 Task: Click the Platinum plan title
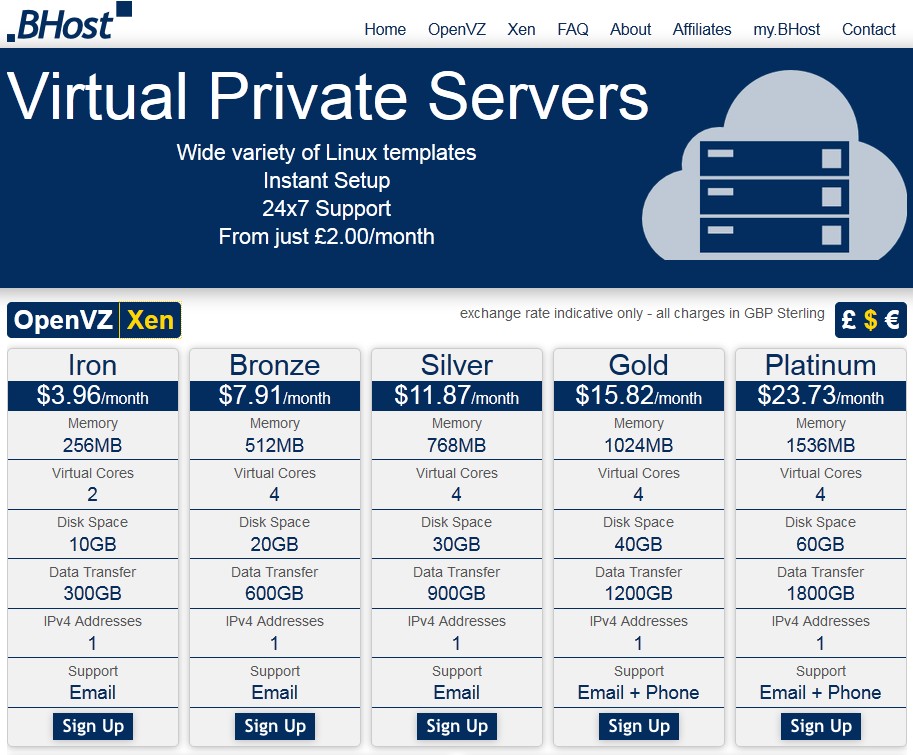tap(821, 365)
